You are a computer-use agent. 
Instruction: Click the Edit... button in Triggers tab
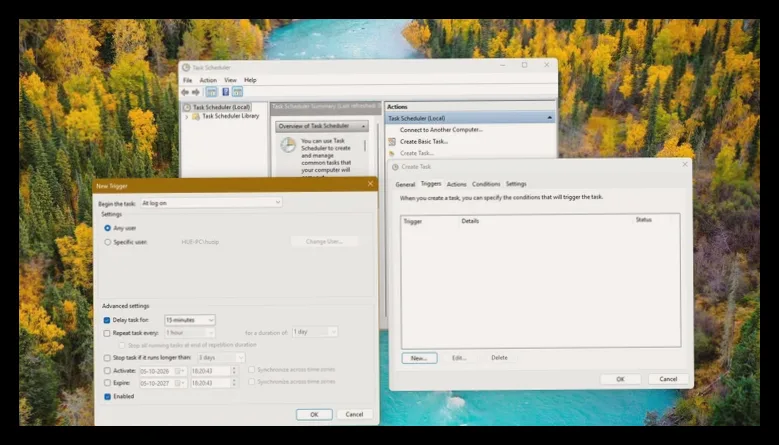459,358
